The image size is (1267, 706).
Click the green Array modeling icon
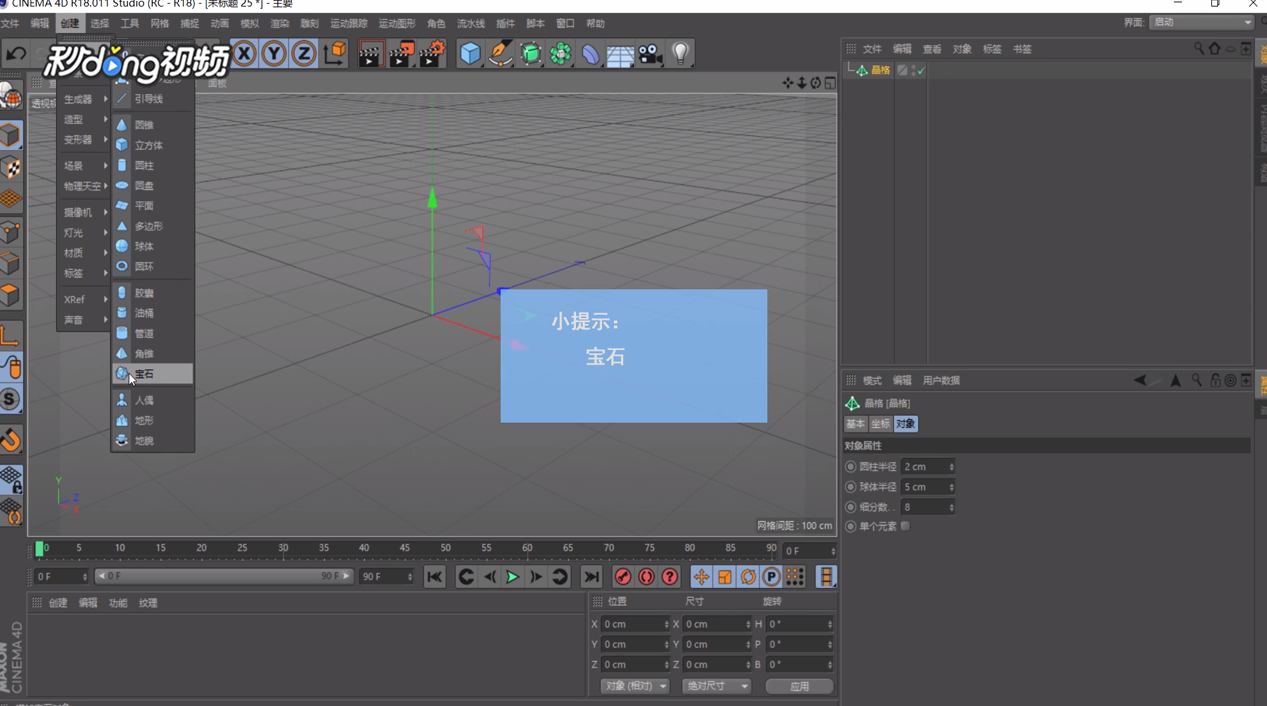pyautogui.click(x=561, y=54)
